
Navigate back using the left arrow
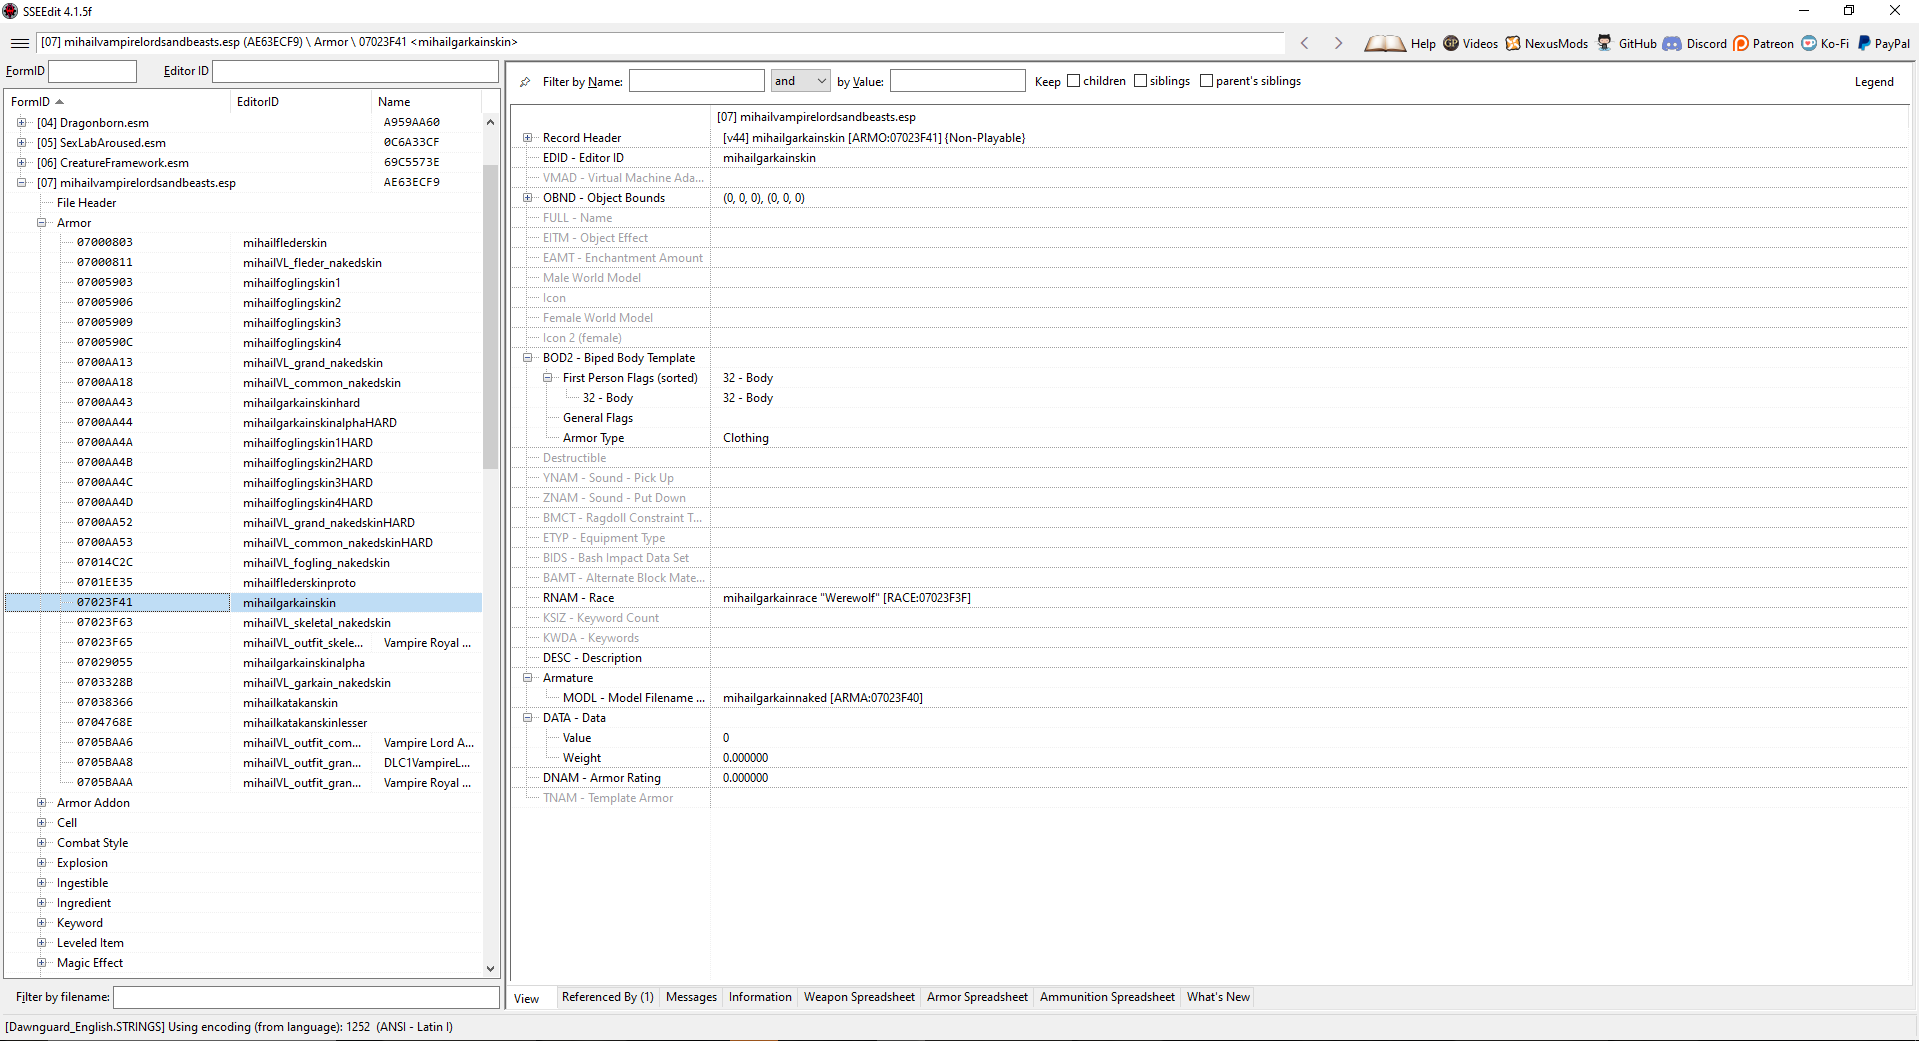tap(1305, 43)
